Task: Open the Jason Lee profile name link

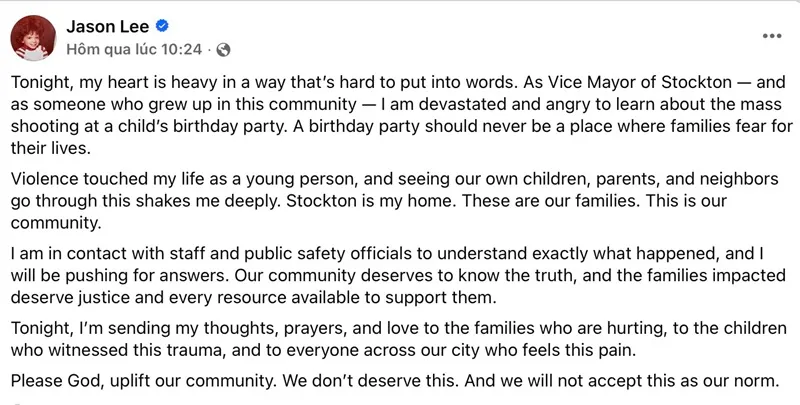Action: coord(104,26)
